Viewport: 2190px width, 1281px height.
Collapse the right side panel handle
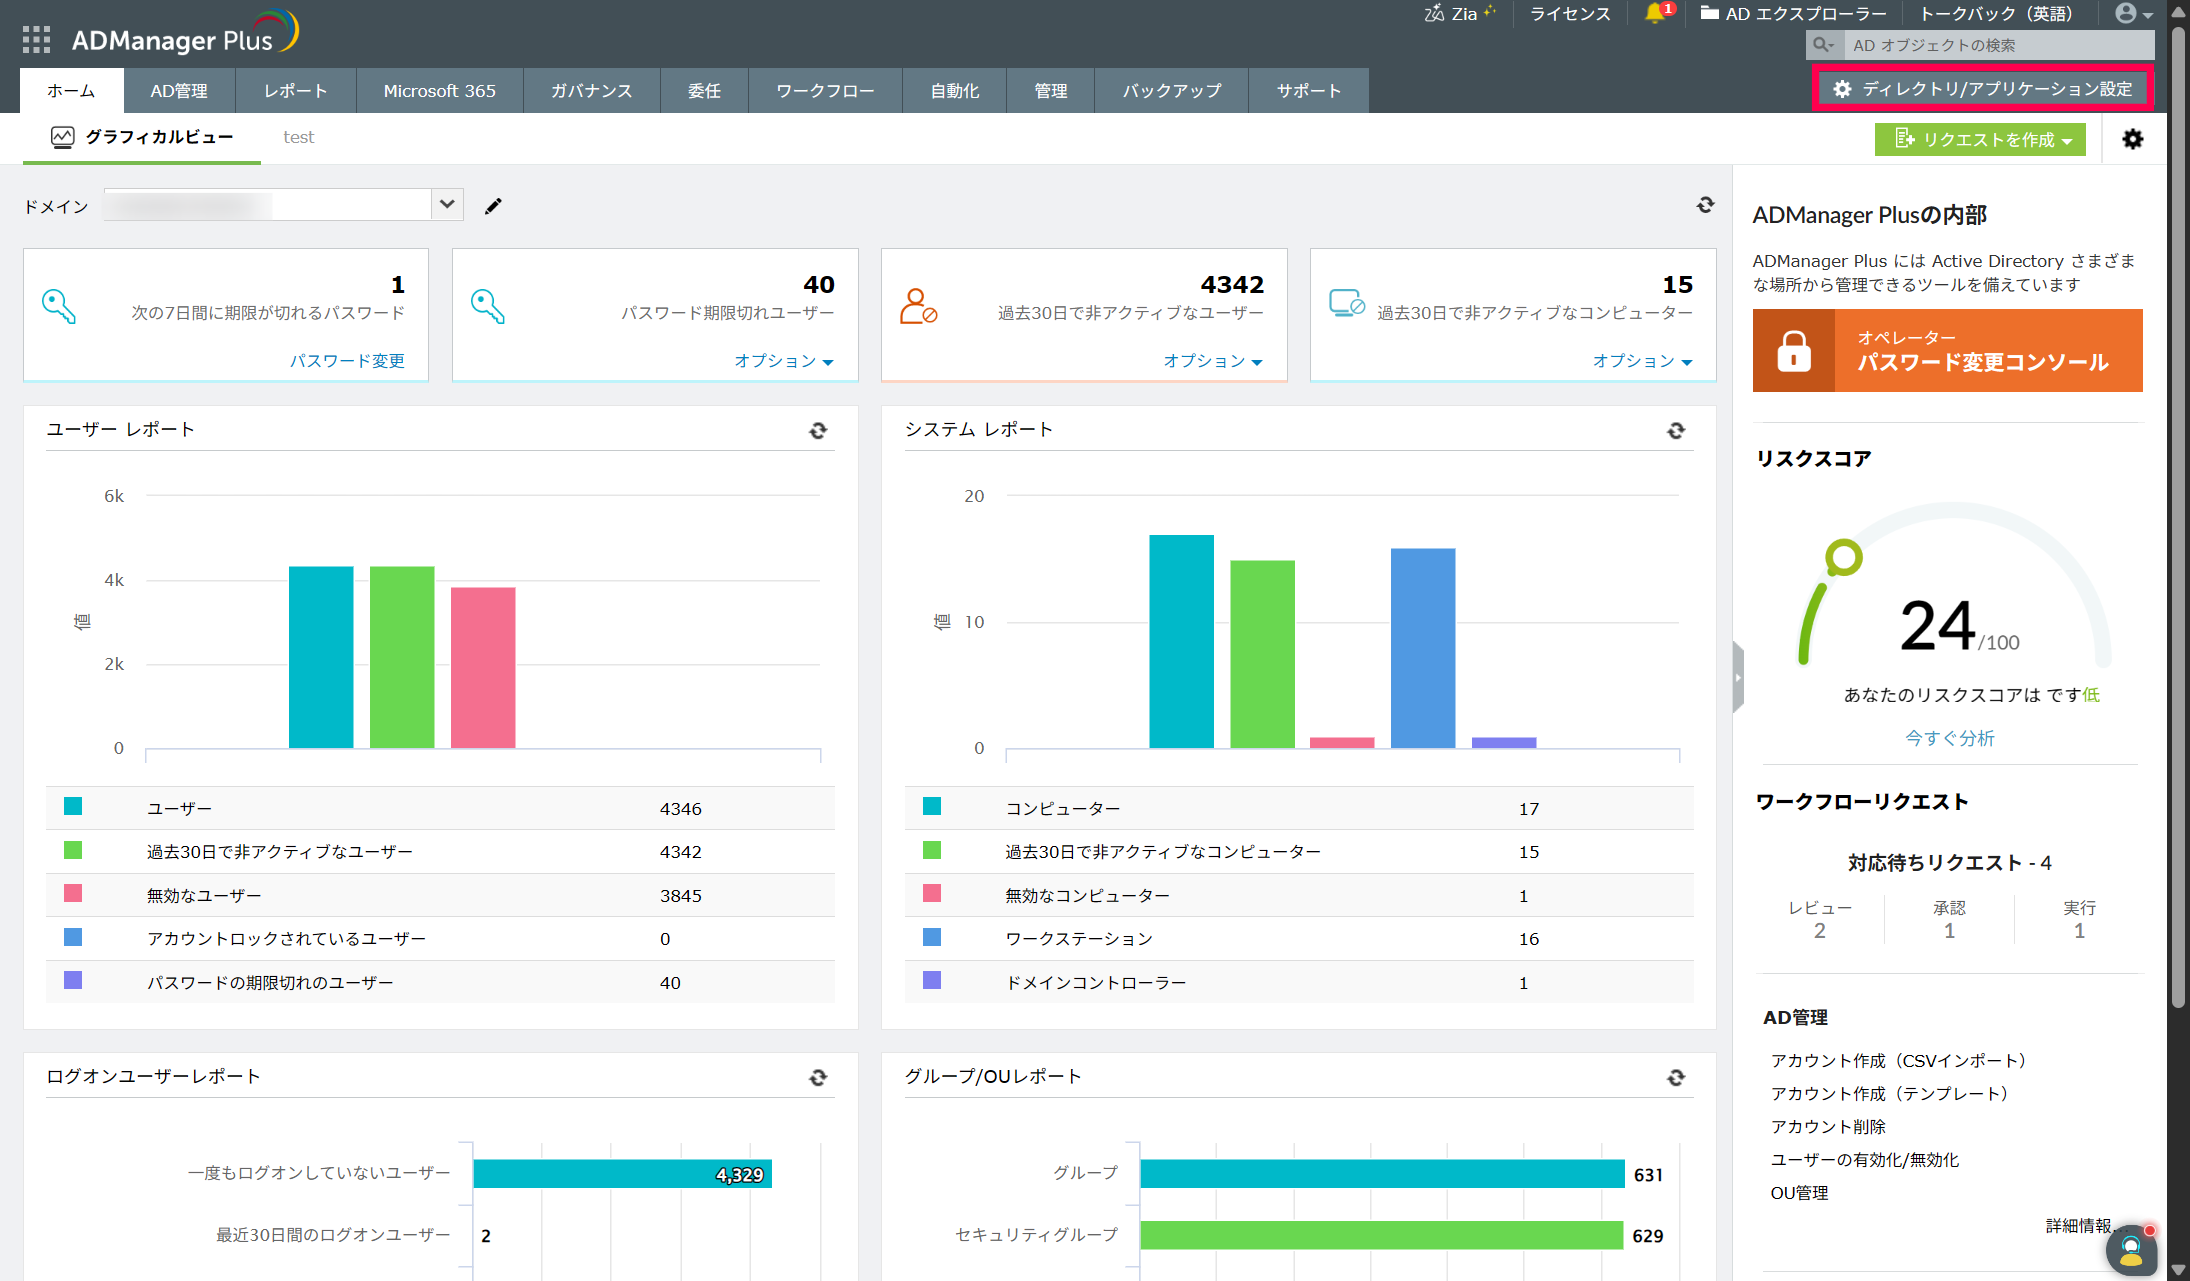pyautogui.click(x=1738, y=678)
